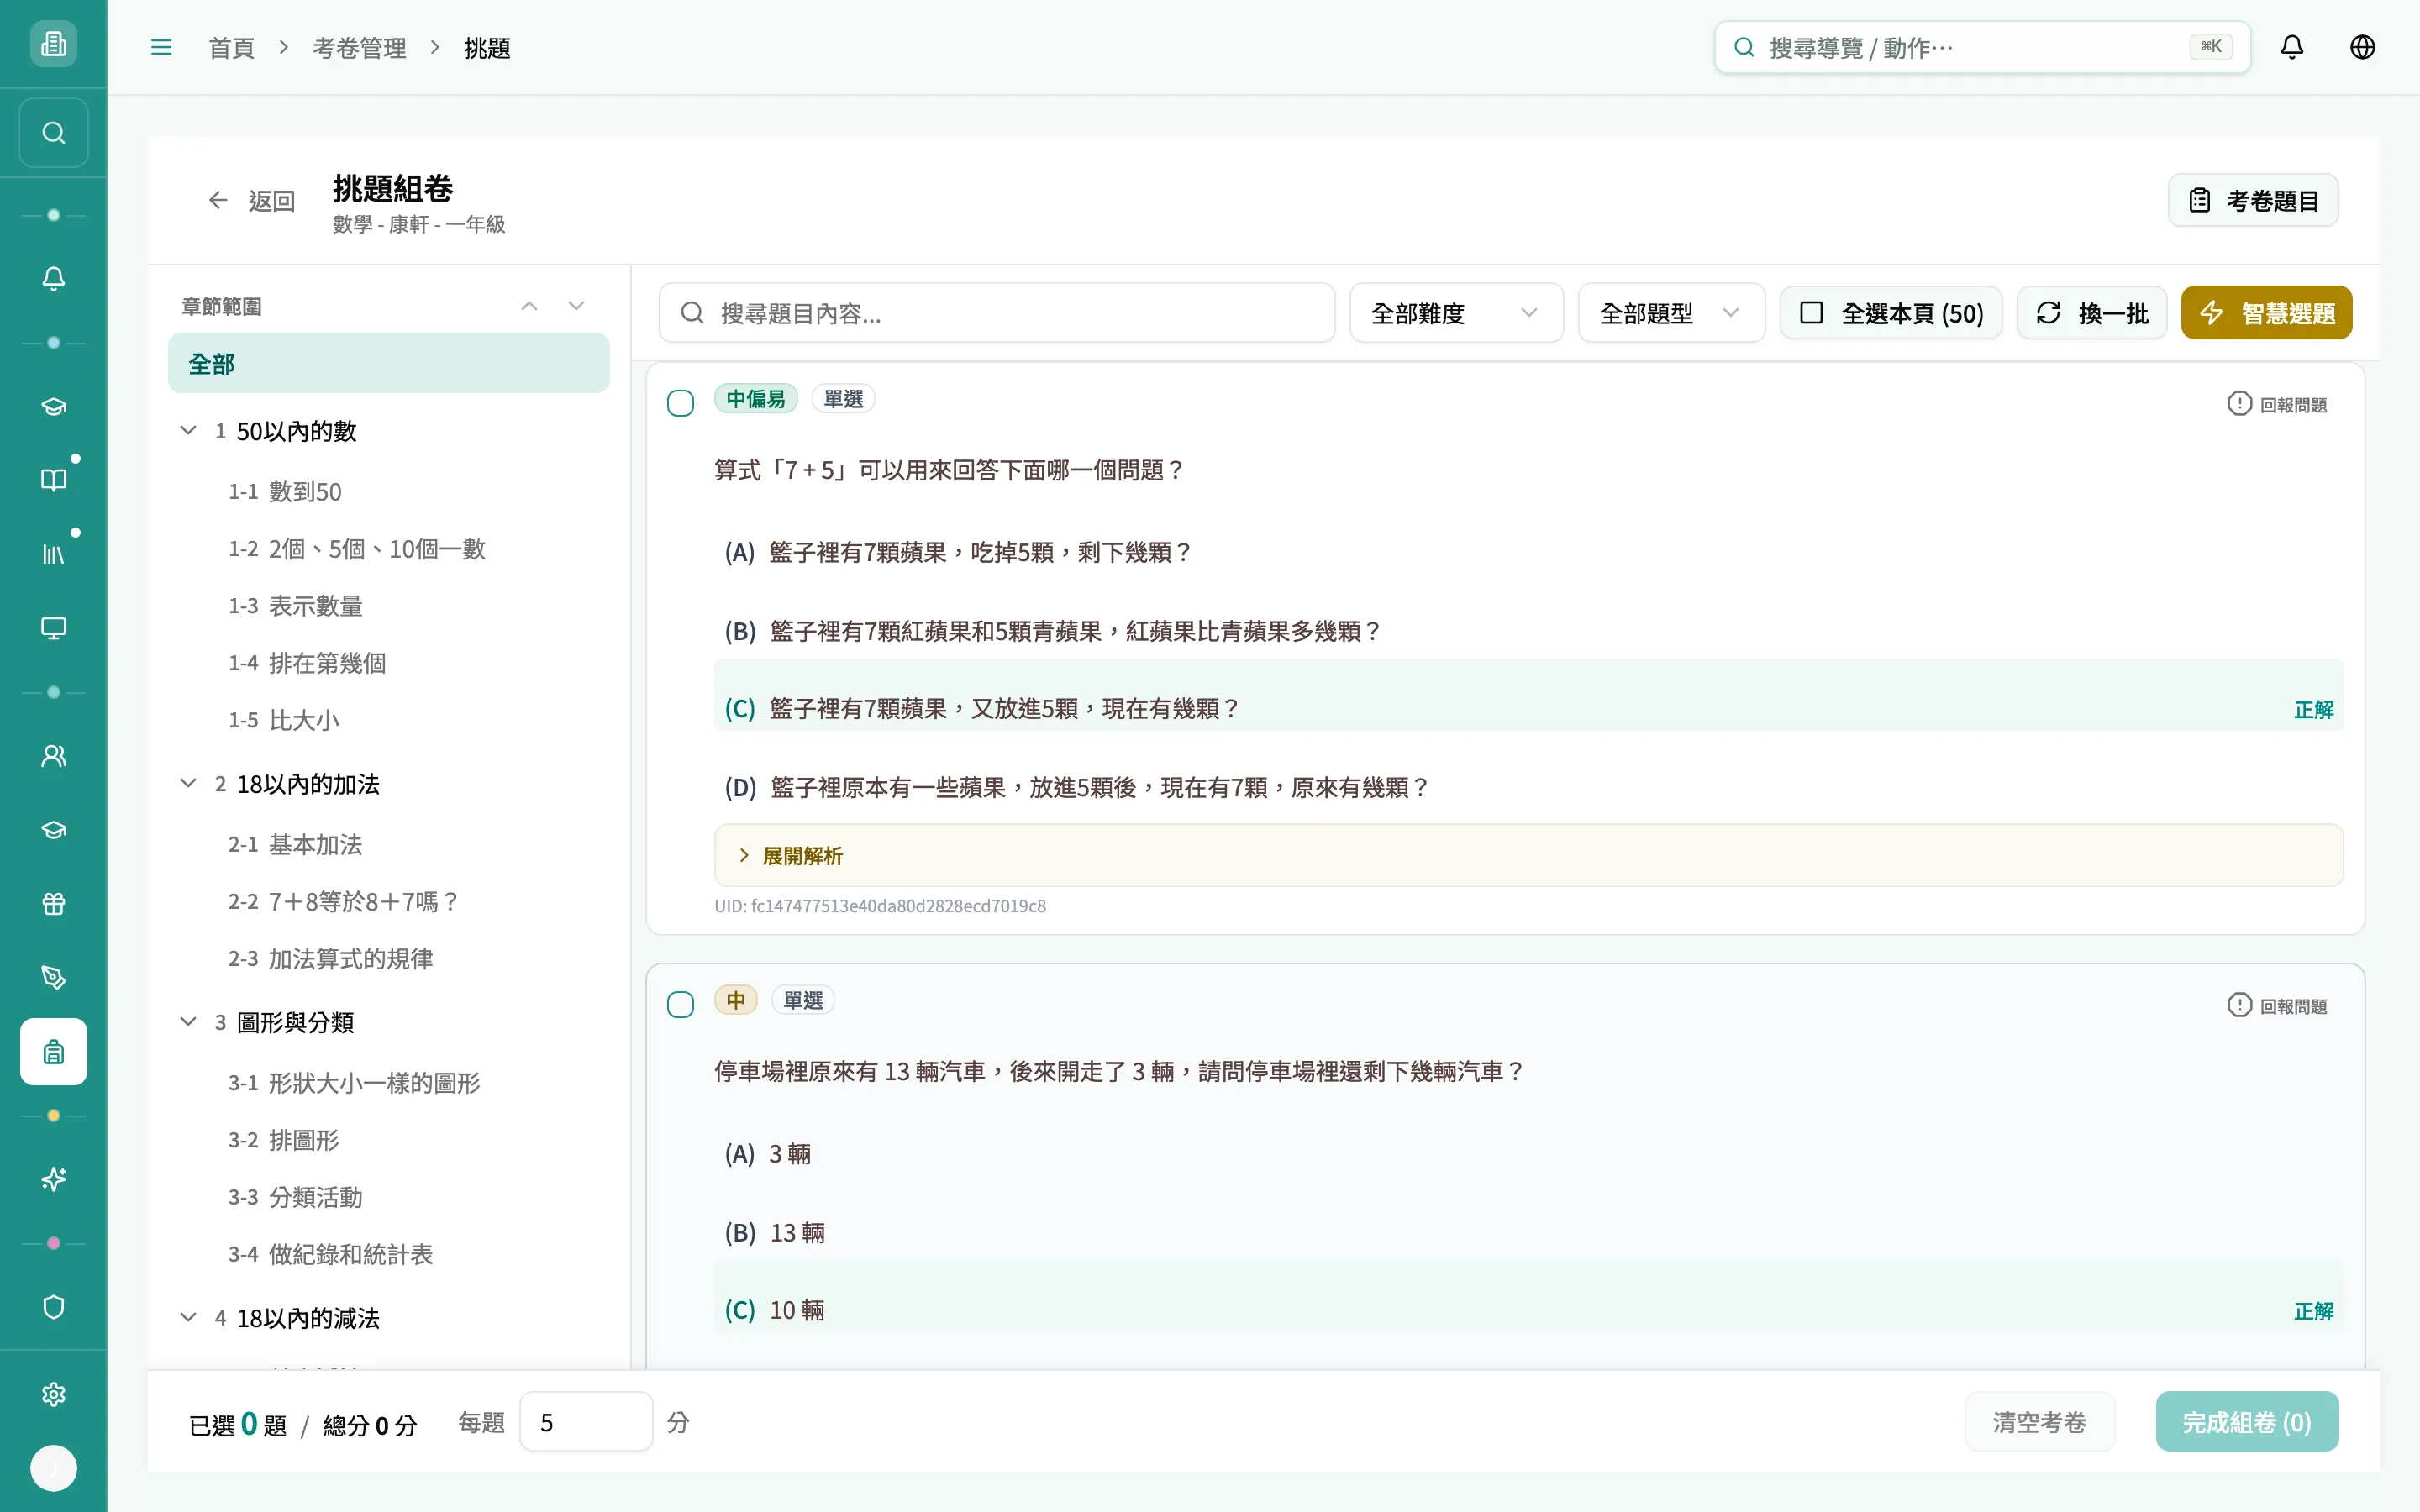Go to 考卷管理 breadcrumb
Image resolution: width=2420 pixels, height=1512 pixels.
(x=359, y=47)
